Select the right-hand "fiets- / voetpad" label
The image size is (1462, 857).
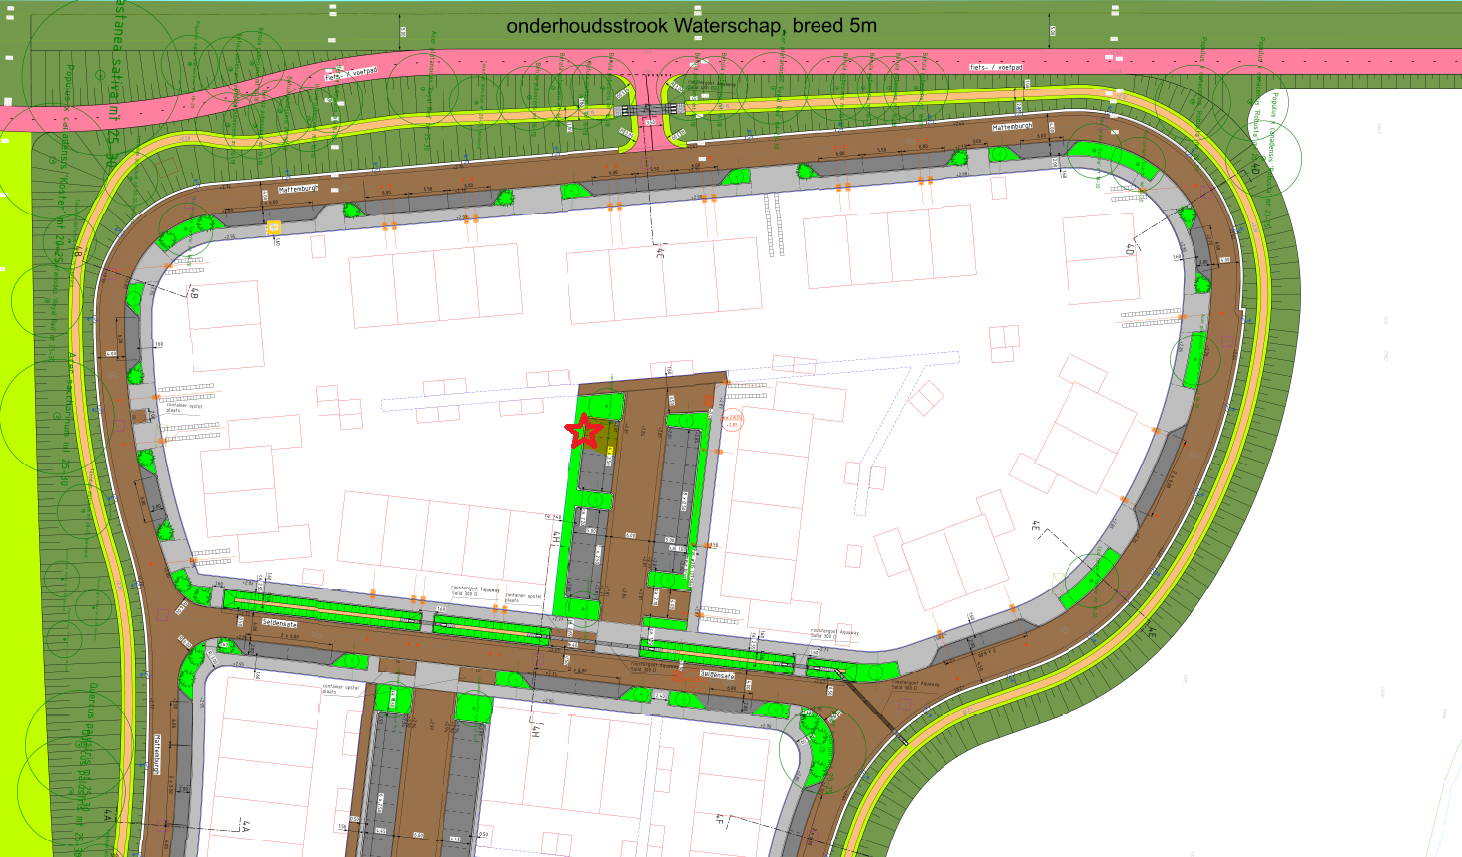click(996, 67)
